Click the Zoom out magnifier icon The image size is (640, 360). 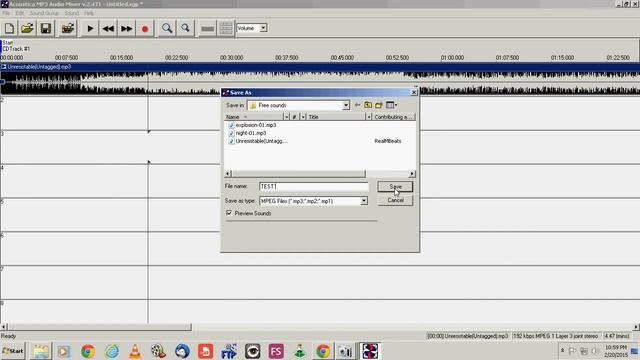tap(185, 28)
